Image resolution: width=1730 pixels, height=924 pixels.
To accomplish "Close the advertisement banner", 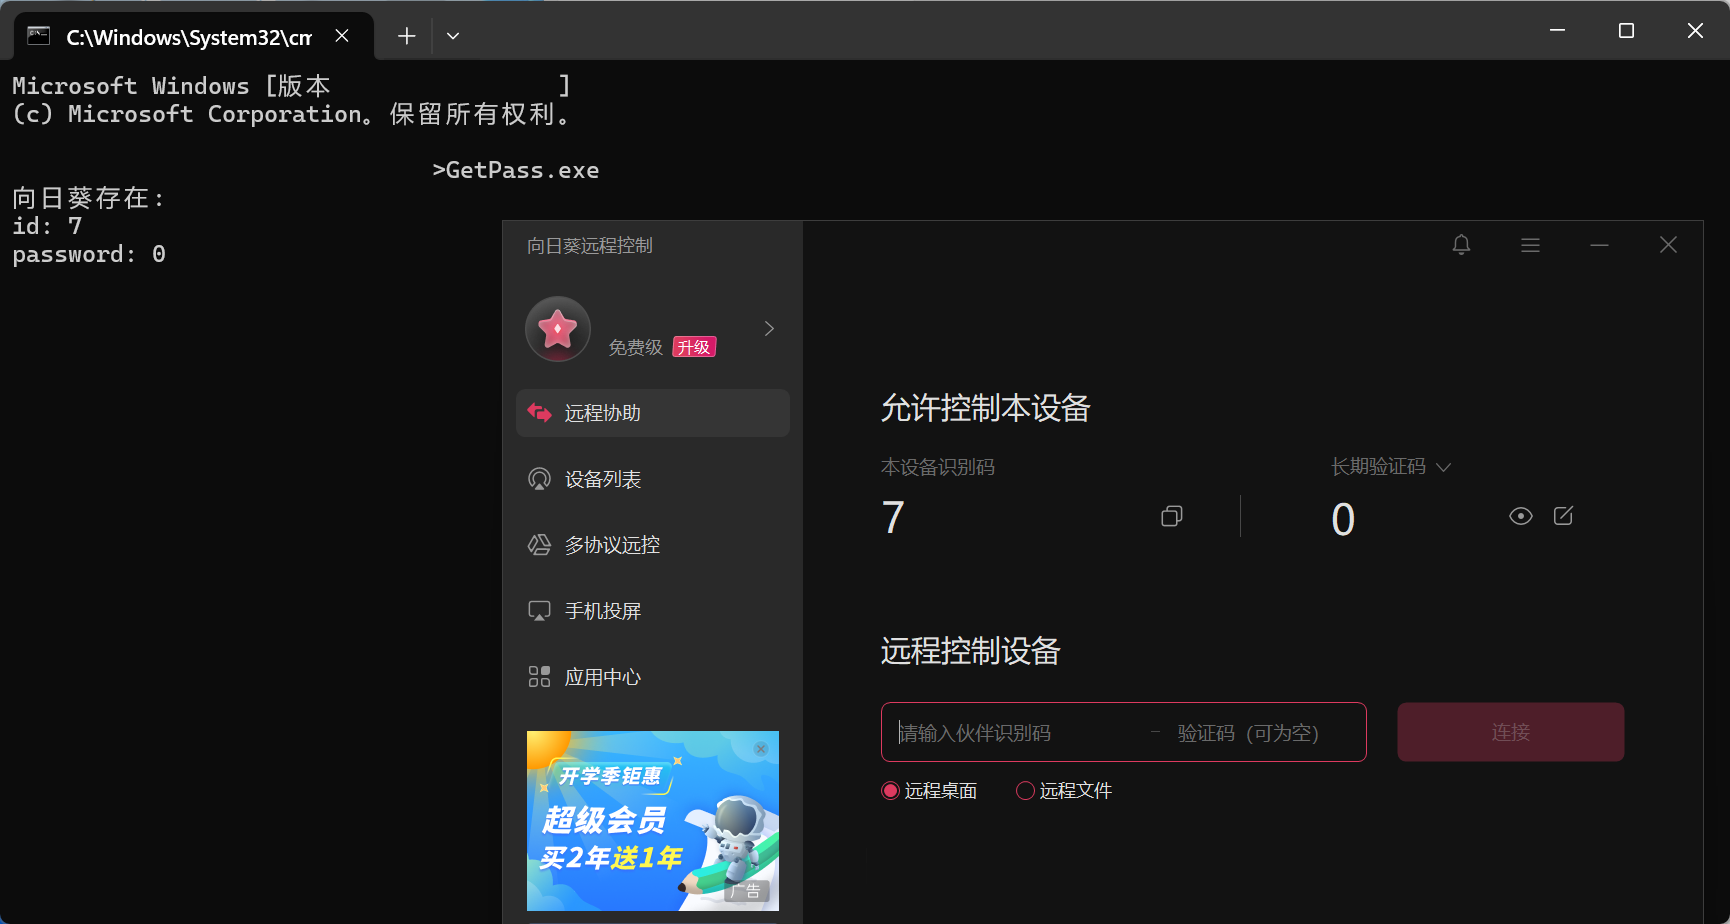I will (x=761, y=748).
